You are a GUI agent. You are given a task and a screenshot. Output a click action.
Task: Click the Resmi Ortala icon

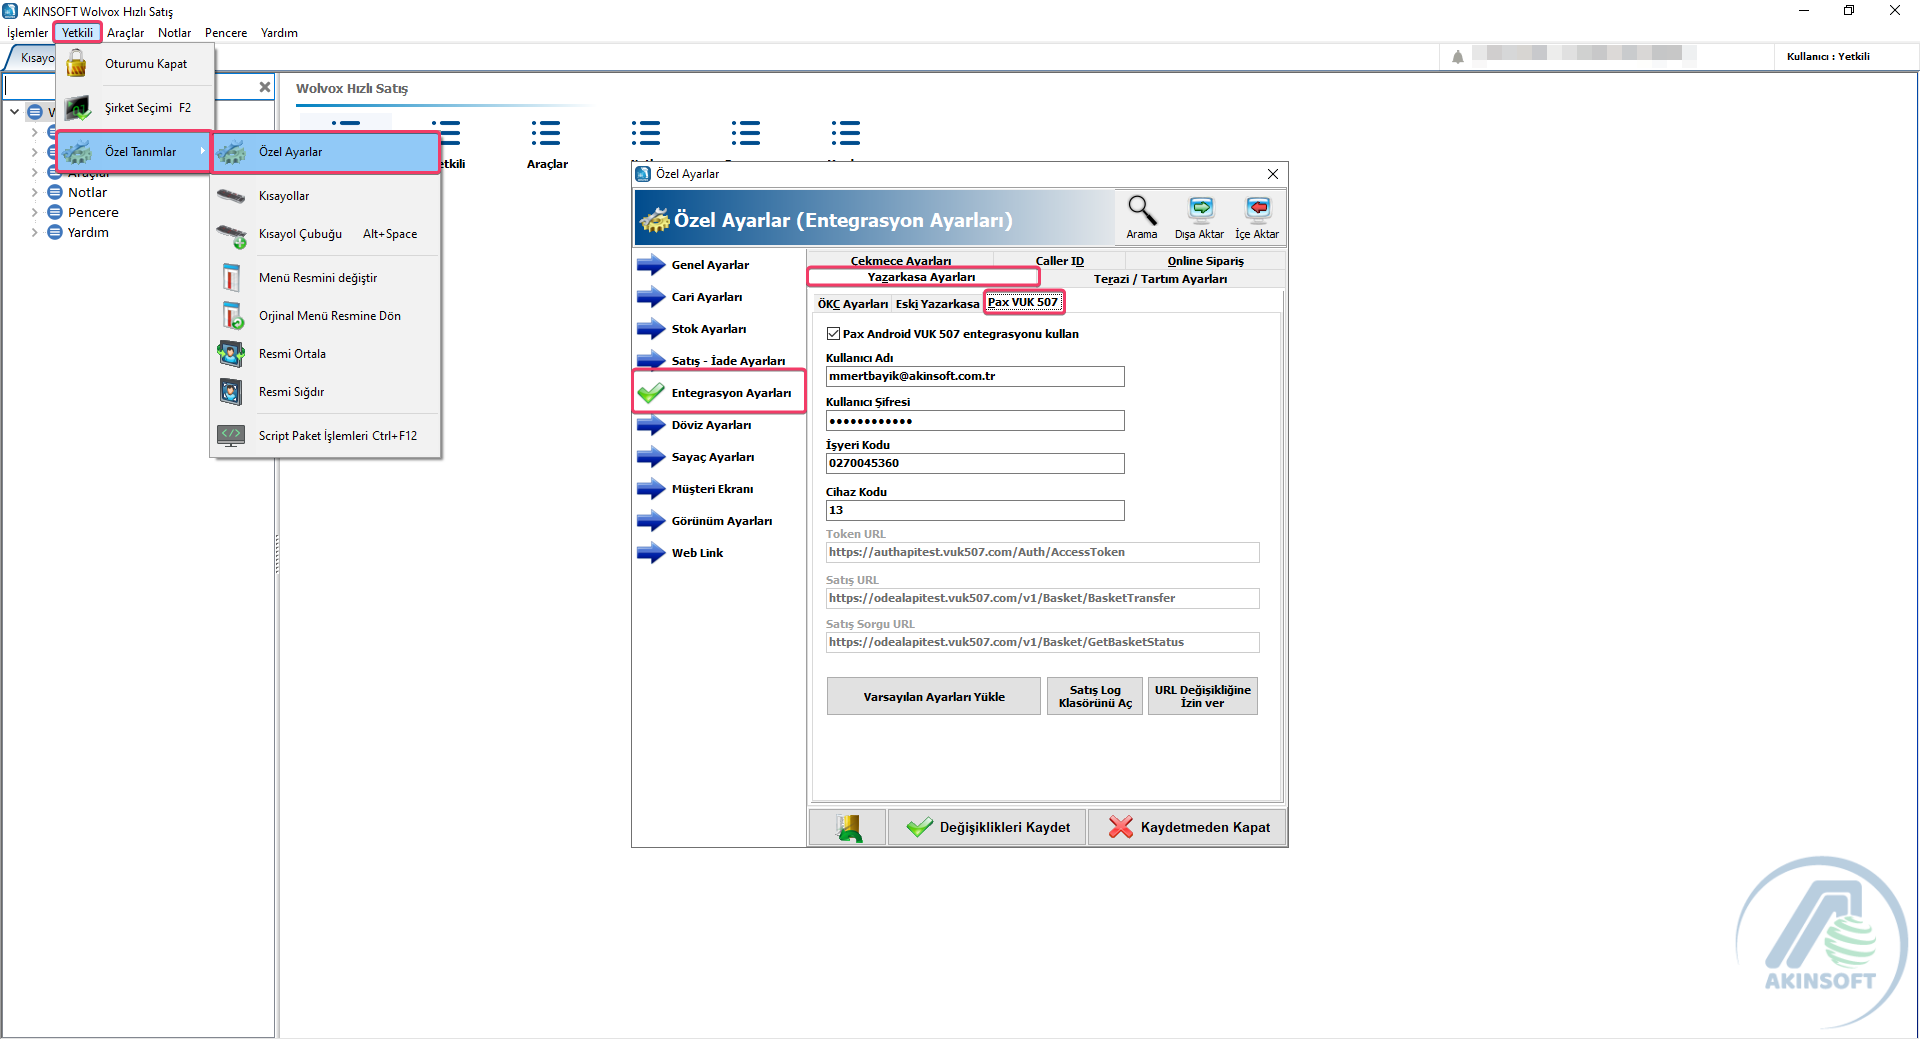[x=231, y=354]
